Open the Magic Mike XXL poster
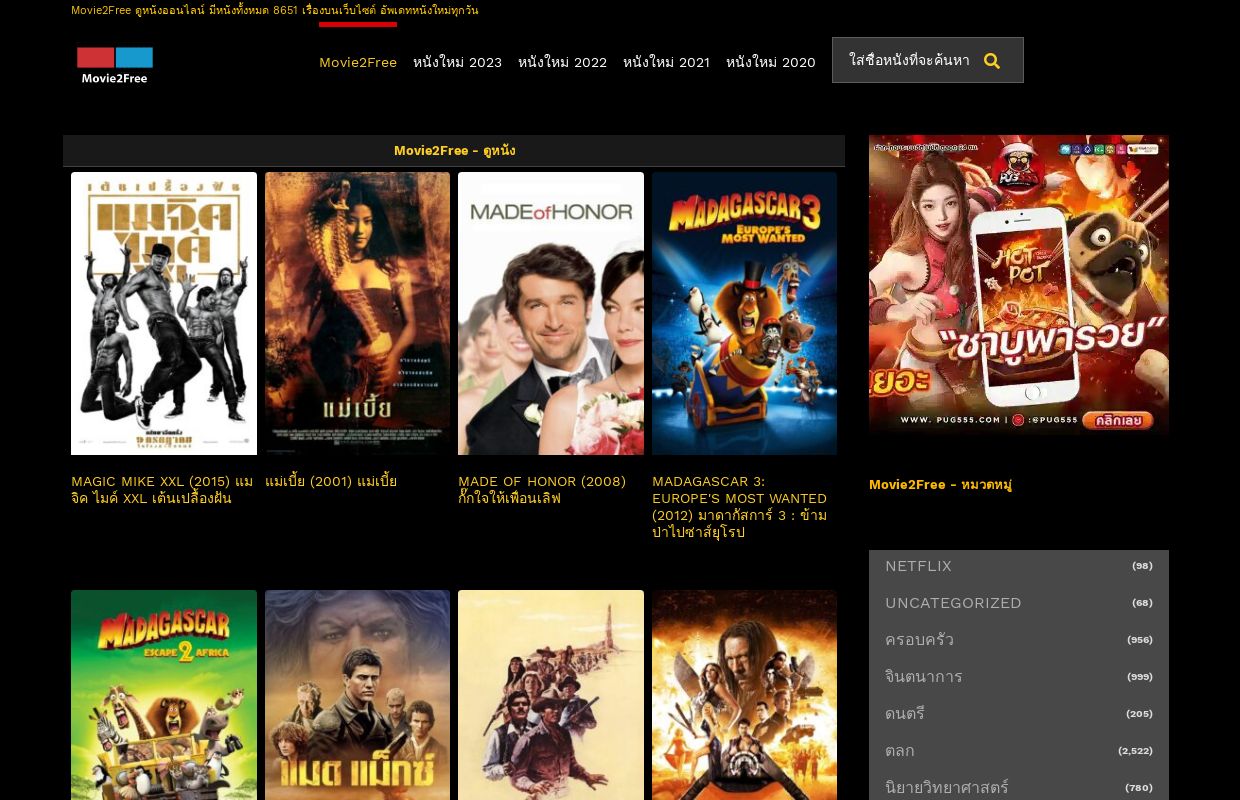 point(164,313)
